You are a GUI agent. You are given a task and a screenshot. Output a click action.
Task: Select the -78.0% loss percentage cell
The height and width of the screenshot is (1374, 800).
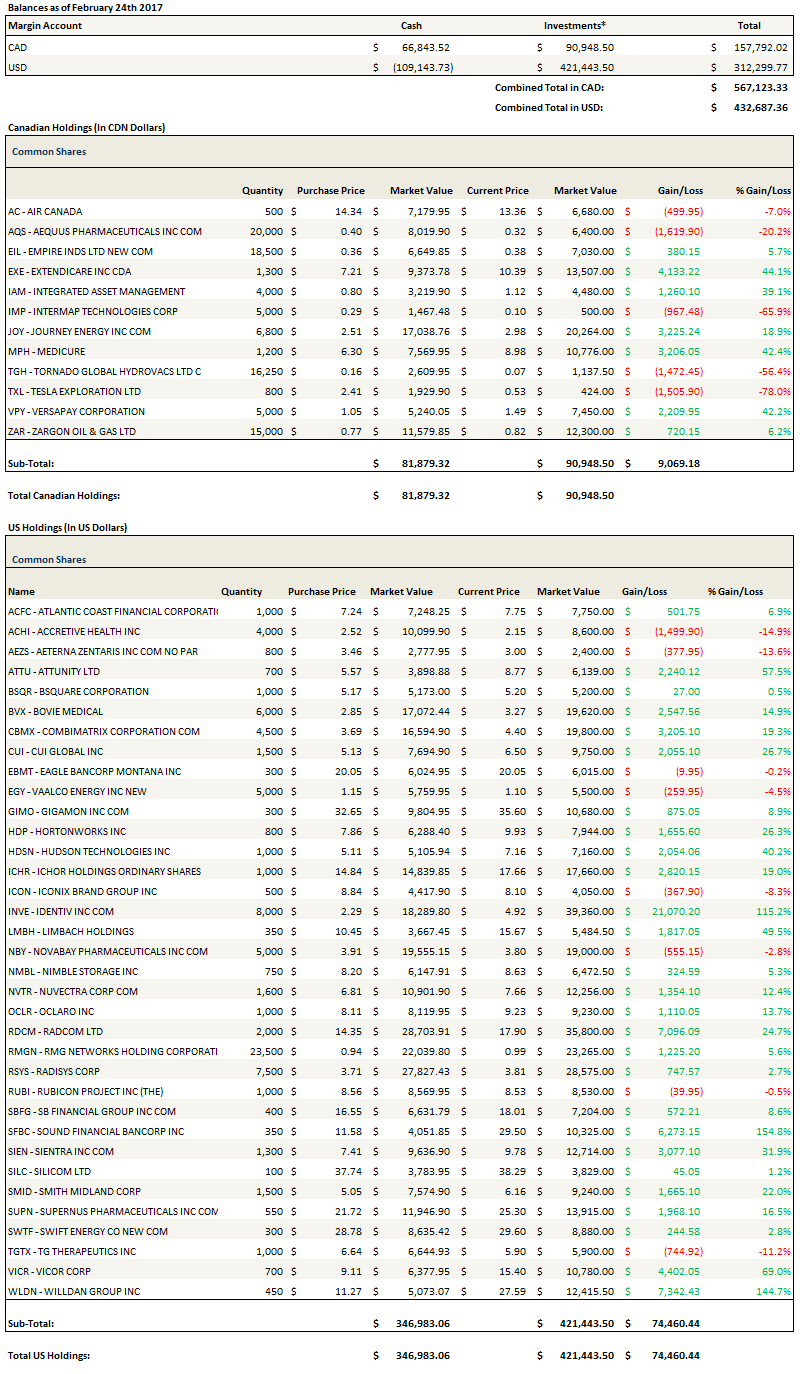(776, 391)
